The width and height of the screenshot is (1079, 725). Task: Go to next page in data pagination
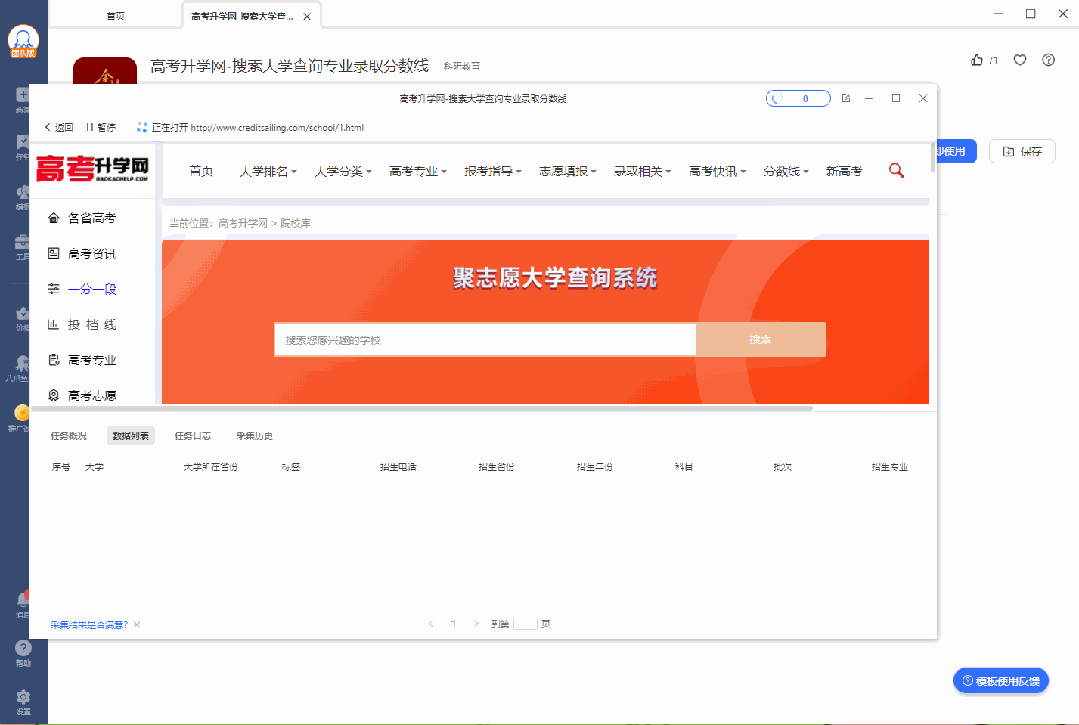tap(476, 624)
